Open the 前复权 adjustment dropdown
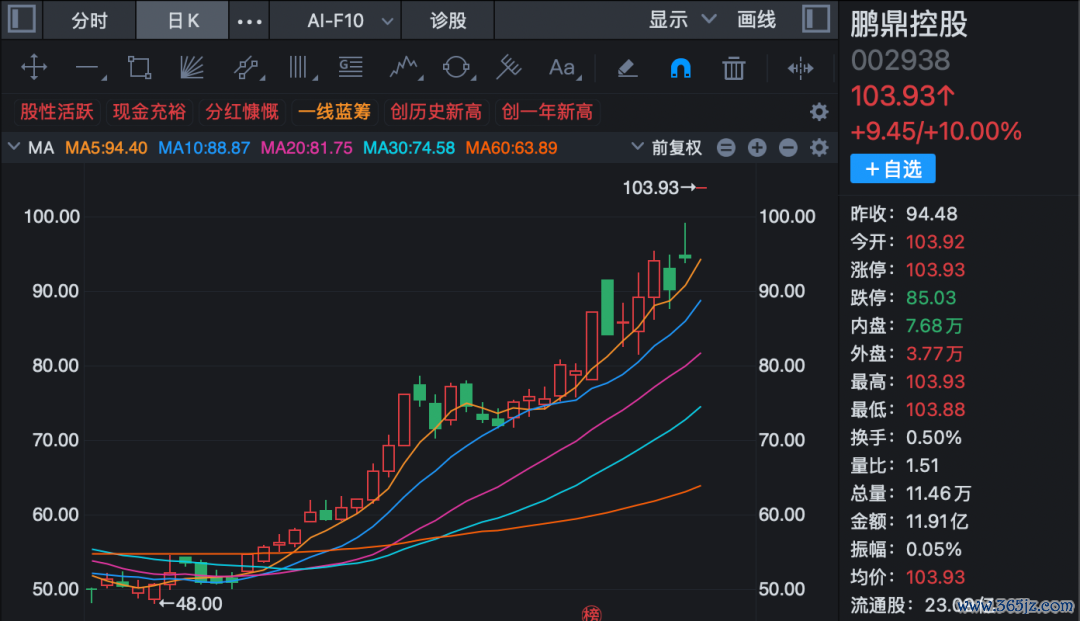The height and width of the screenshot is (621, 1080). pyautogui.click(x=667, y=147)
